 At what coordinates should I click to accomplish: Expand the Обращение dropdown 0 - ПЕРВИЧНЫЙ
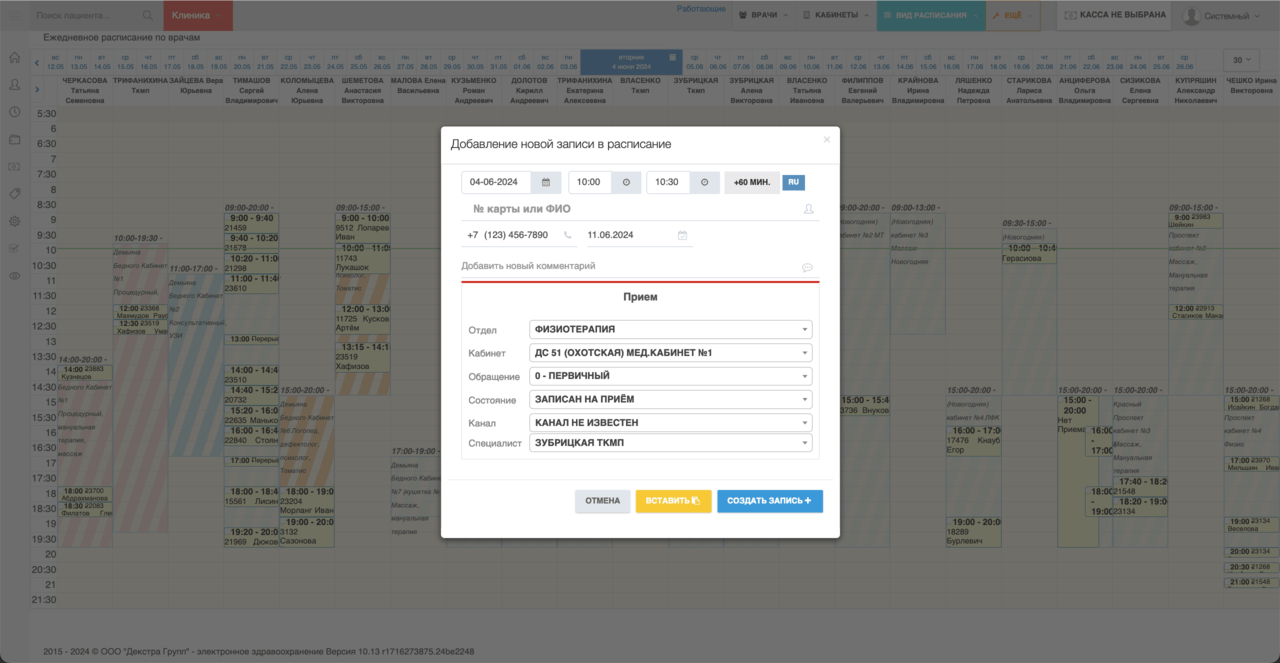(670, 376)
